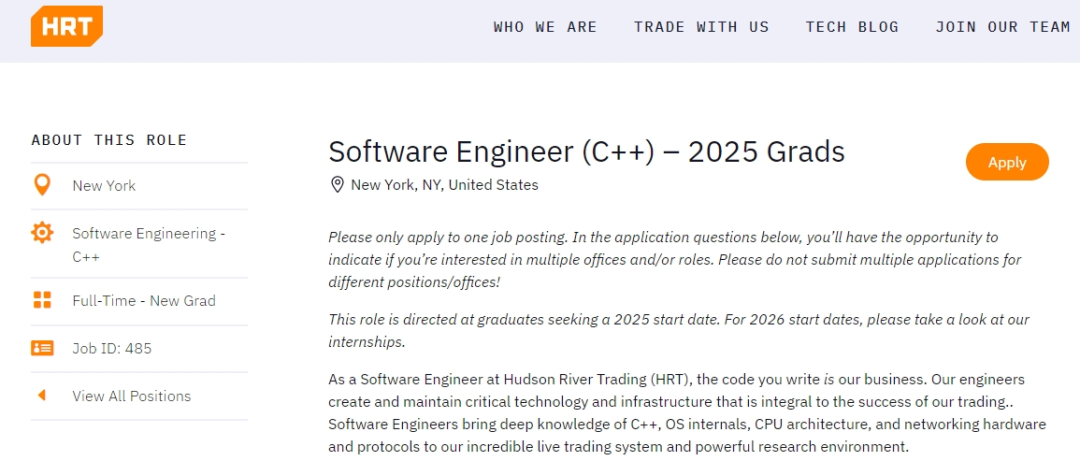Open the WHO WE ARE menu
The image size is (1080, 461).
click(x=545, y=27)
